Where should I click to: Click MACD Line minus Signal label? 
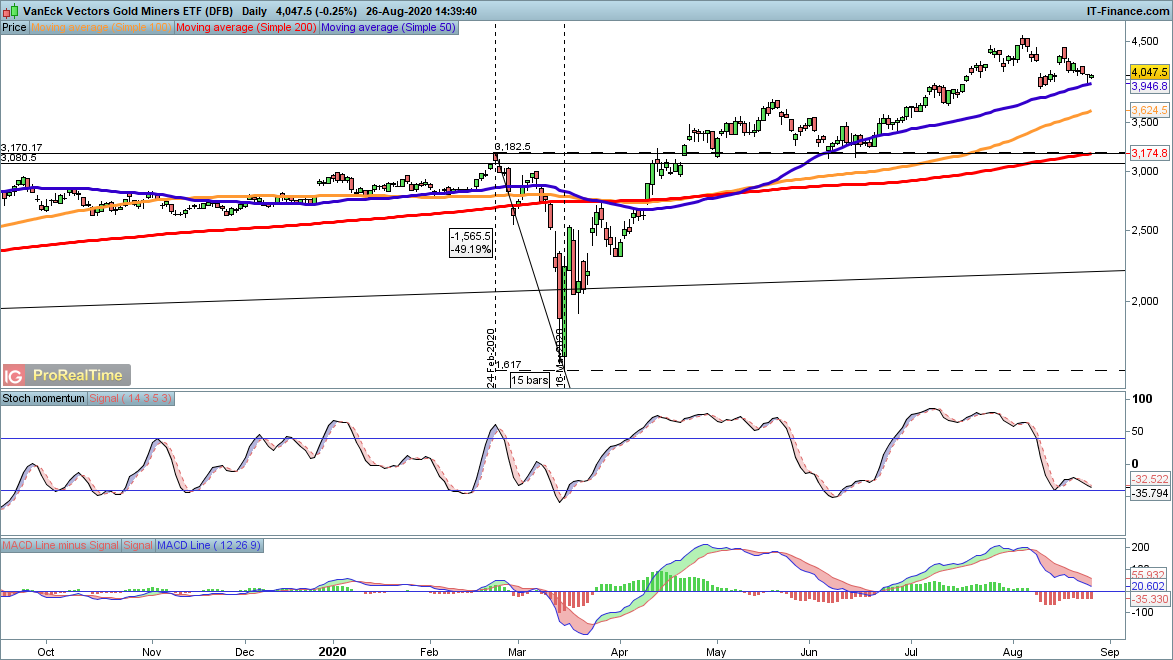61,545
